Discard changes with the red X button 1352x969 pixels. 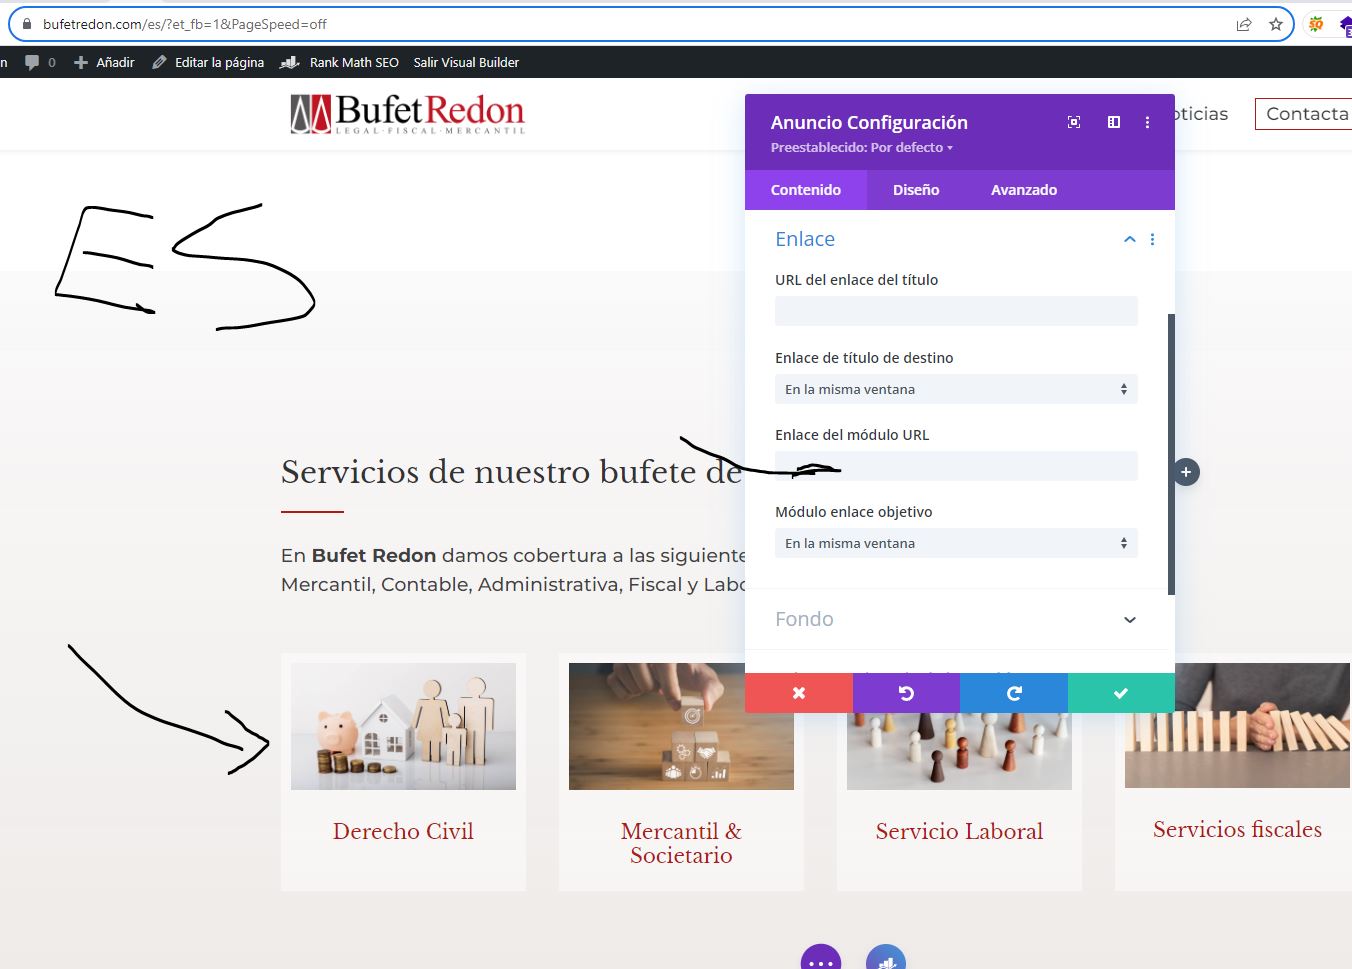799,693
